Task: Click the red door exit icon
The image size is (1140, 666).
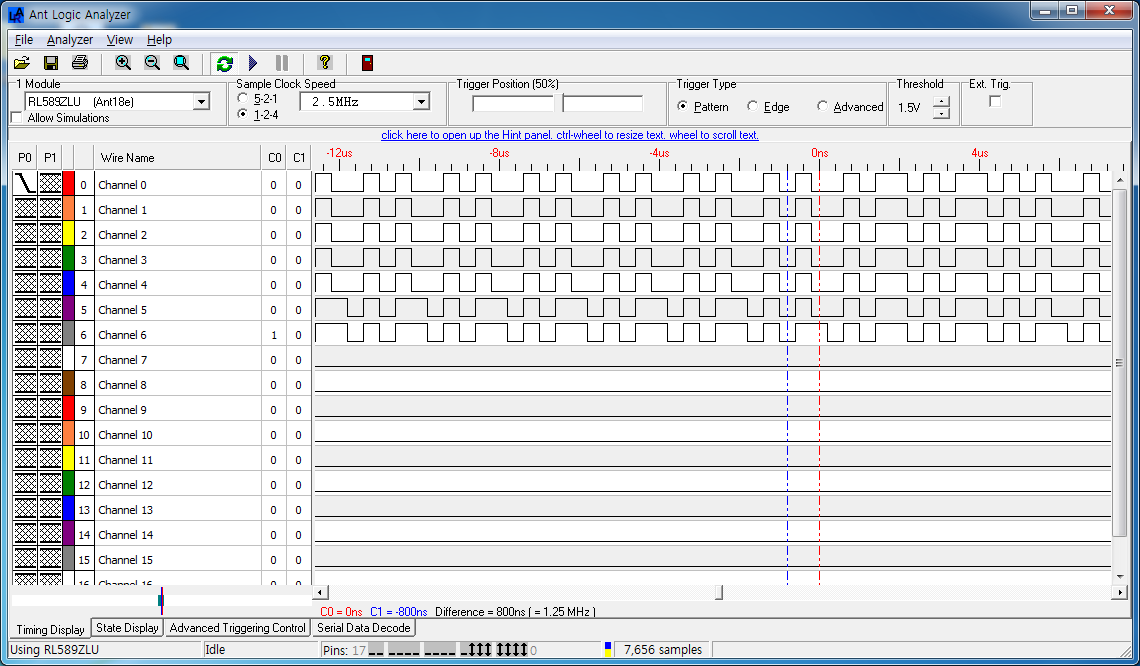Action: pos(368,63)
